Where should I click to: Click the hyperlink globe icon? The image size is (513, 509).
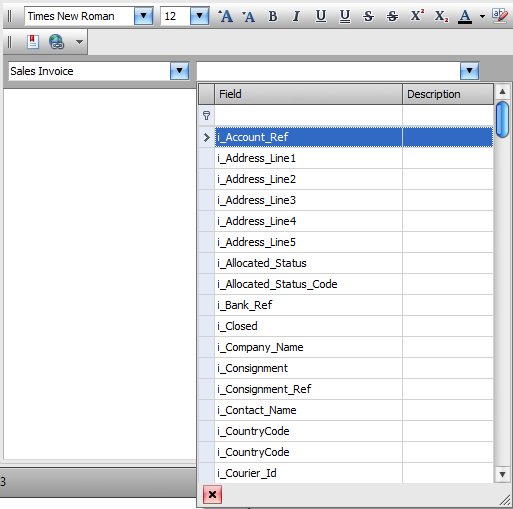pos(56,42)
